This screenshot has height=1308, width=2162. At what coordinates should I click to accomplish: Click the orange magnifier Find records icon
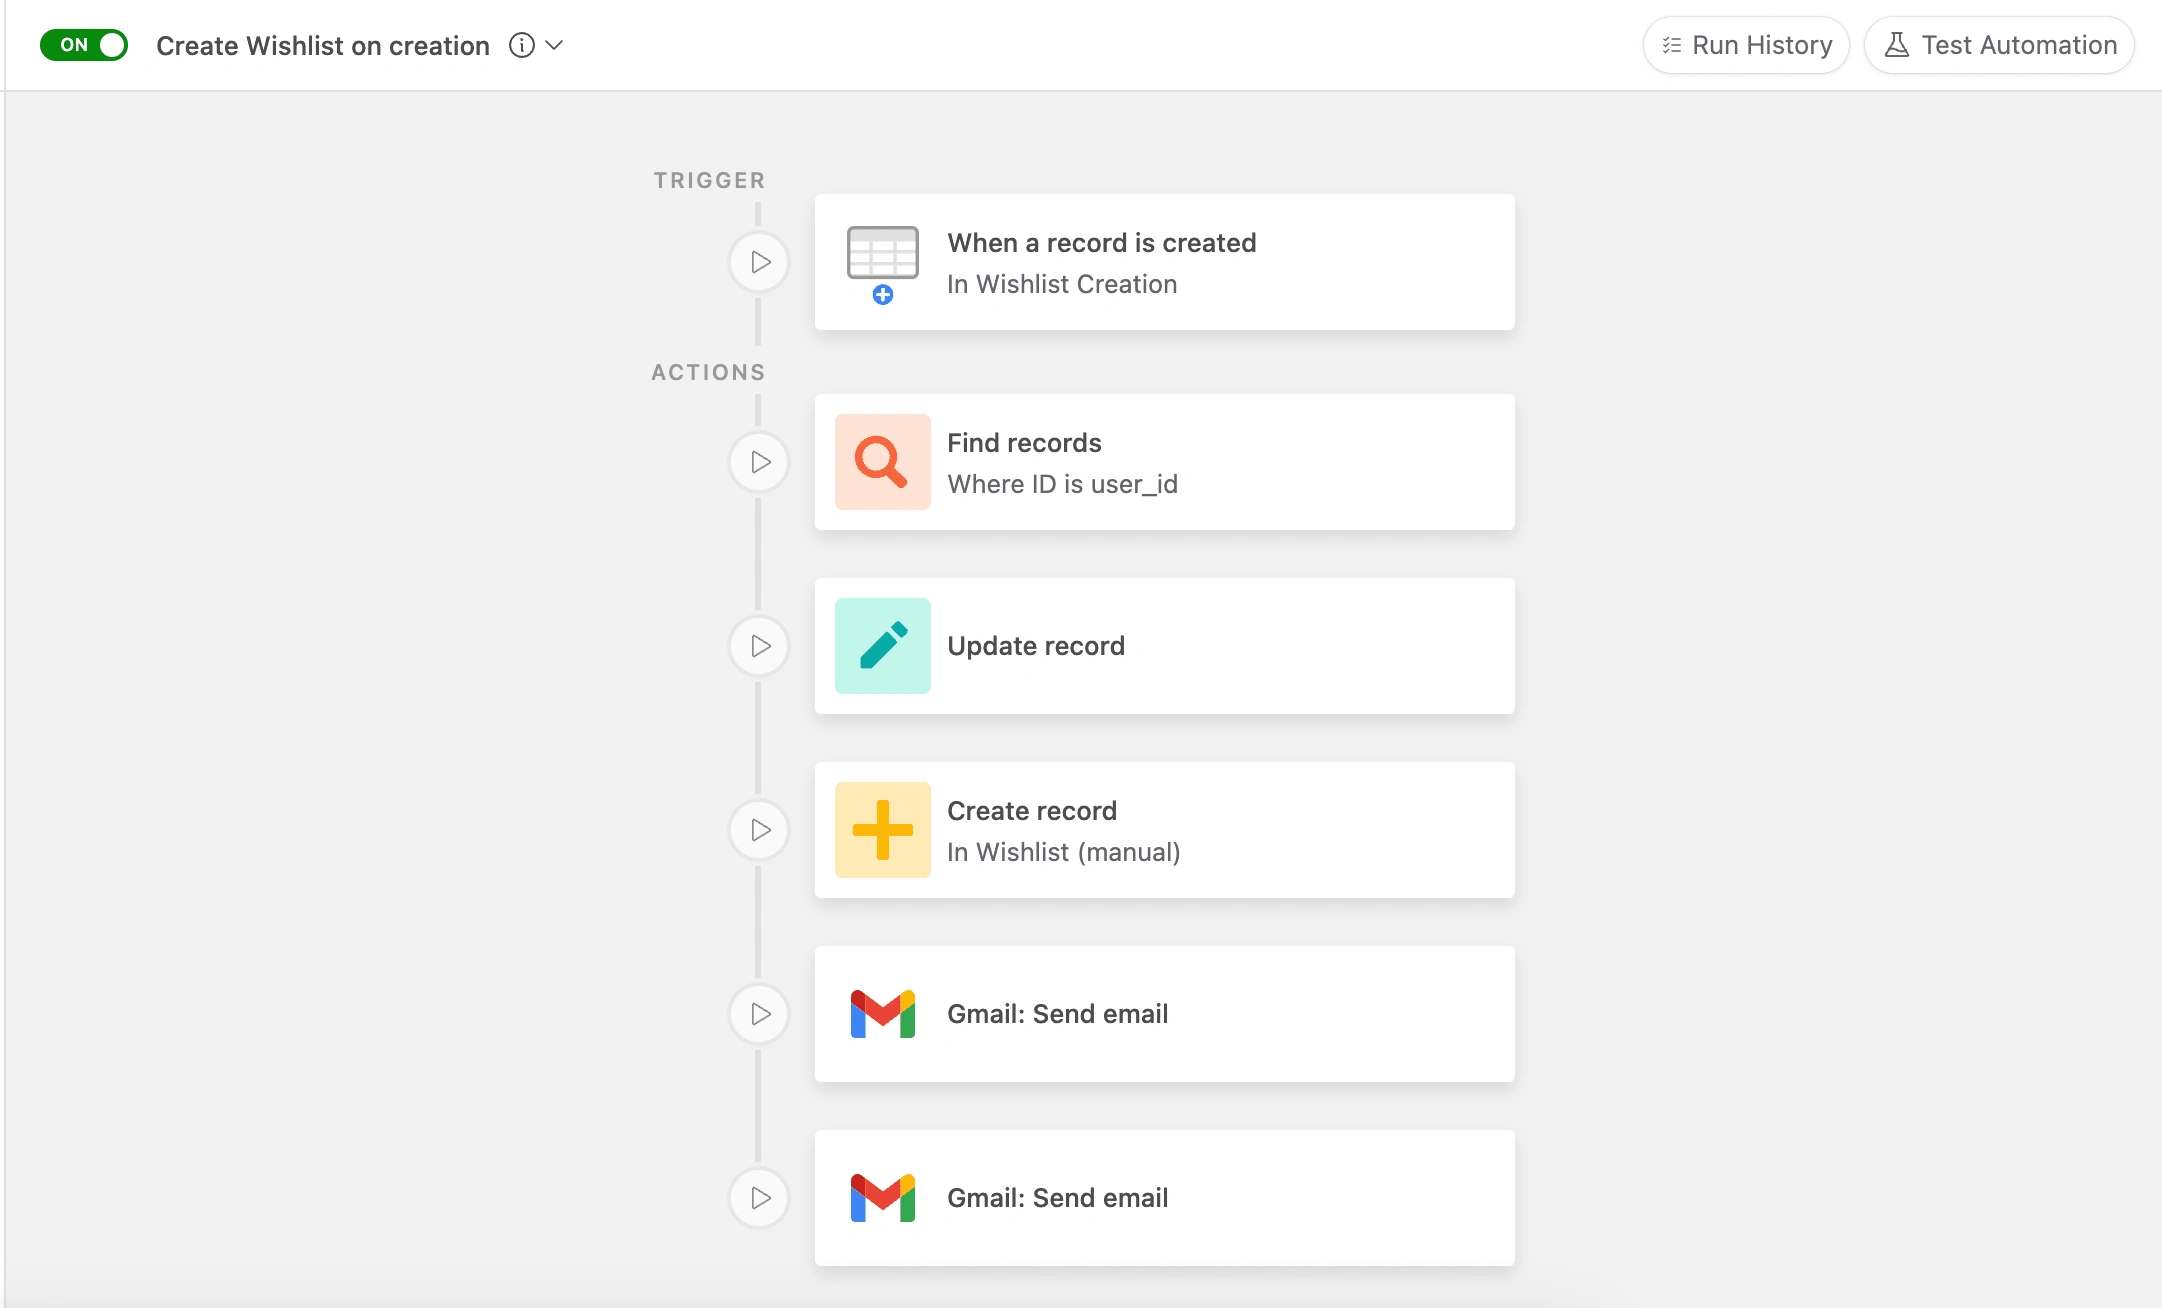pyautogui.click(x=882, y=462)
